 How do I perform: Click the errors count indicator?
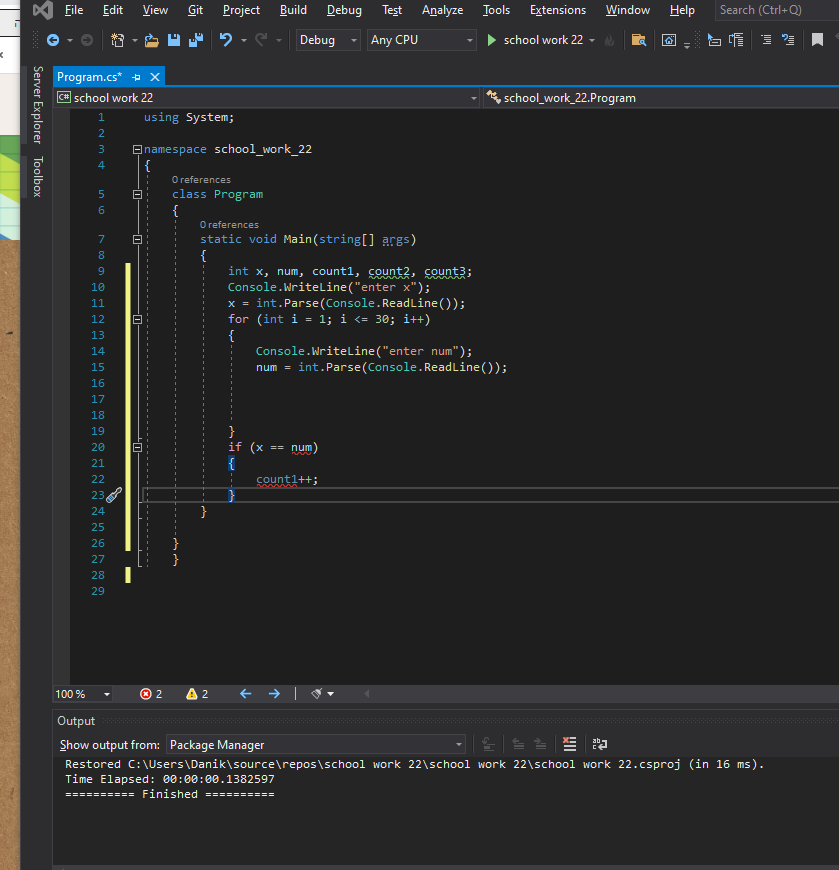coord(151,694)
